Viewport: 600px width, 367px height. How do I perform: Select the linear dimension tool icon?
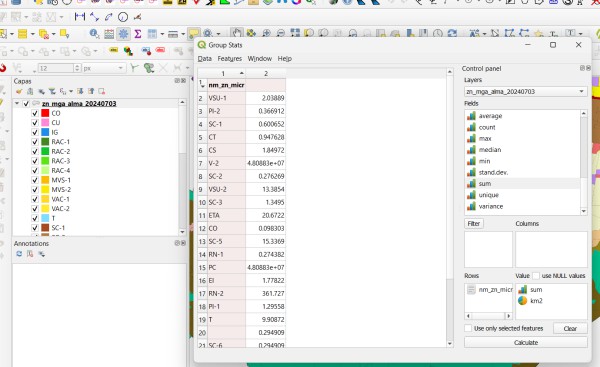coord(80,16)
